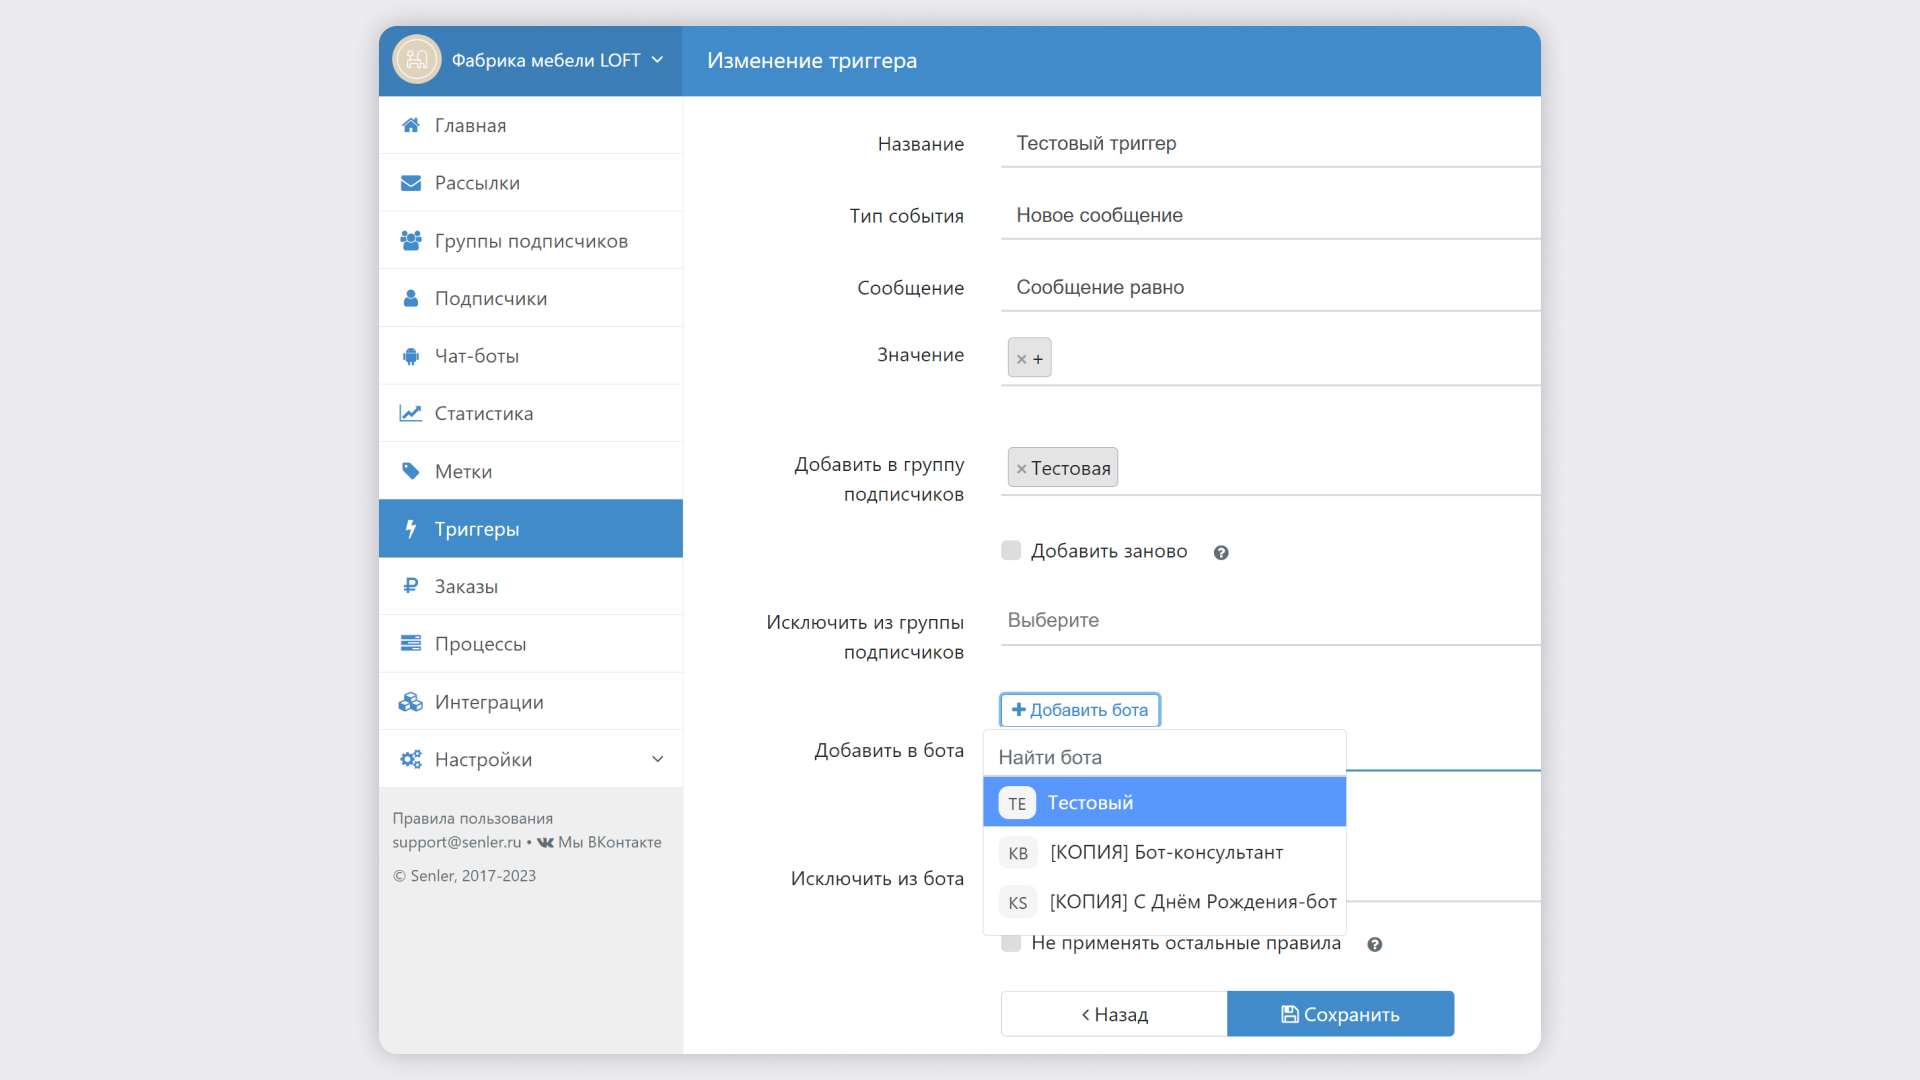Click help icon beside Не применять остальные правила
This screenshot has width=1920, height=1080.
pos(1375,945)
